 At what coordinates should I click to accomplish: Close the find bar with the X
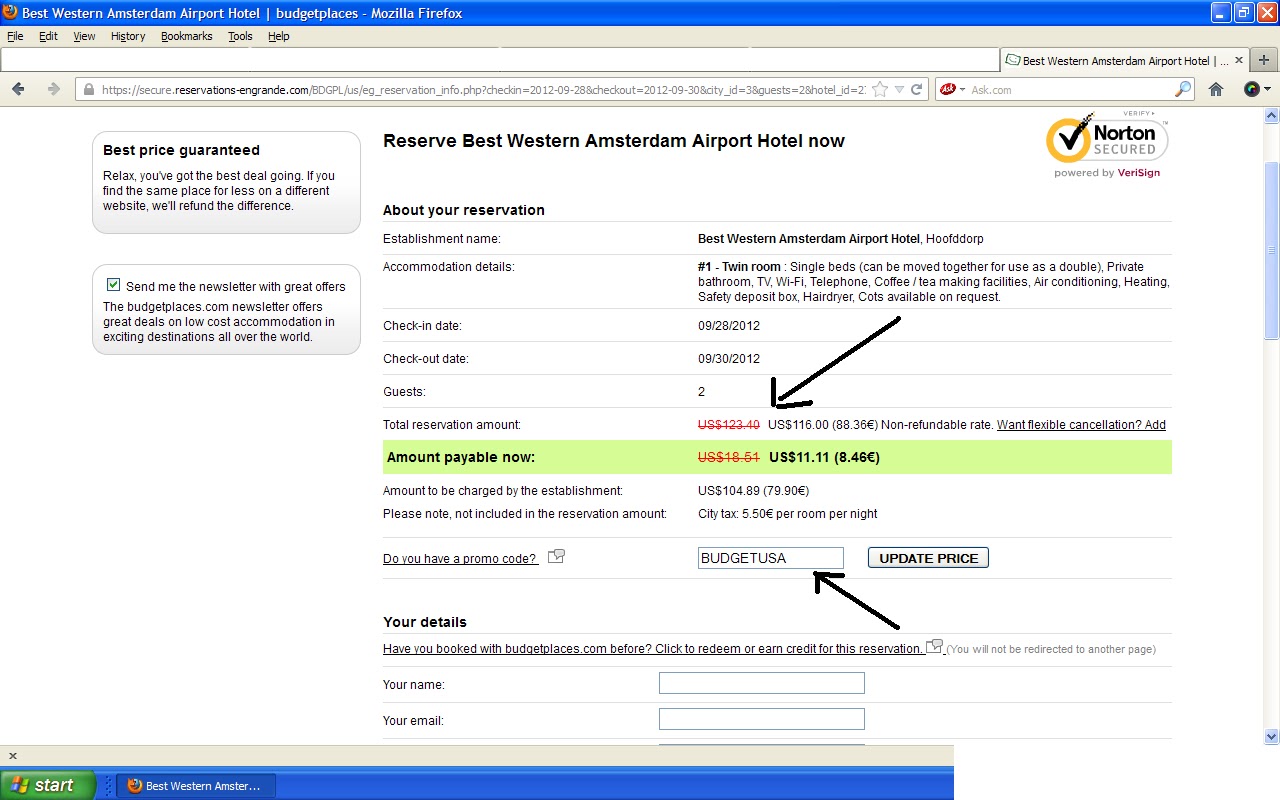13,756
